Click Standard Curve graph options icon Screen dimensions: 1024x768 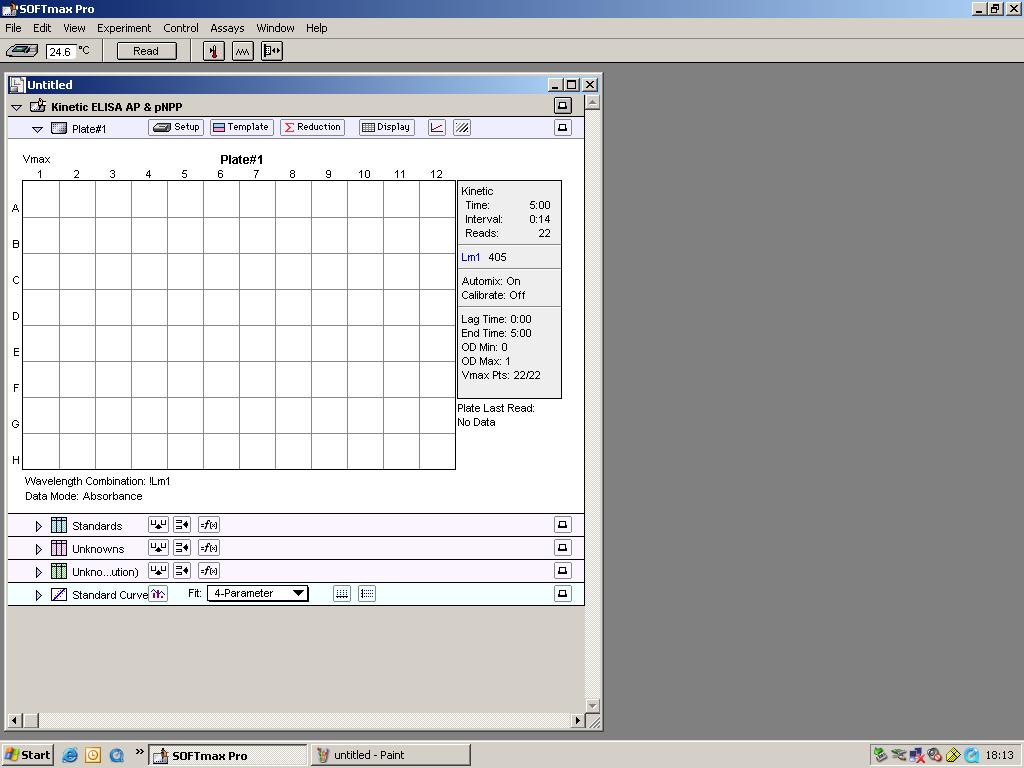(x=158, y=594)
